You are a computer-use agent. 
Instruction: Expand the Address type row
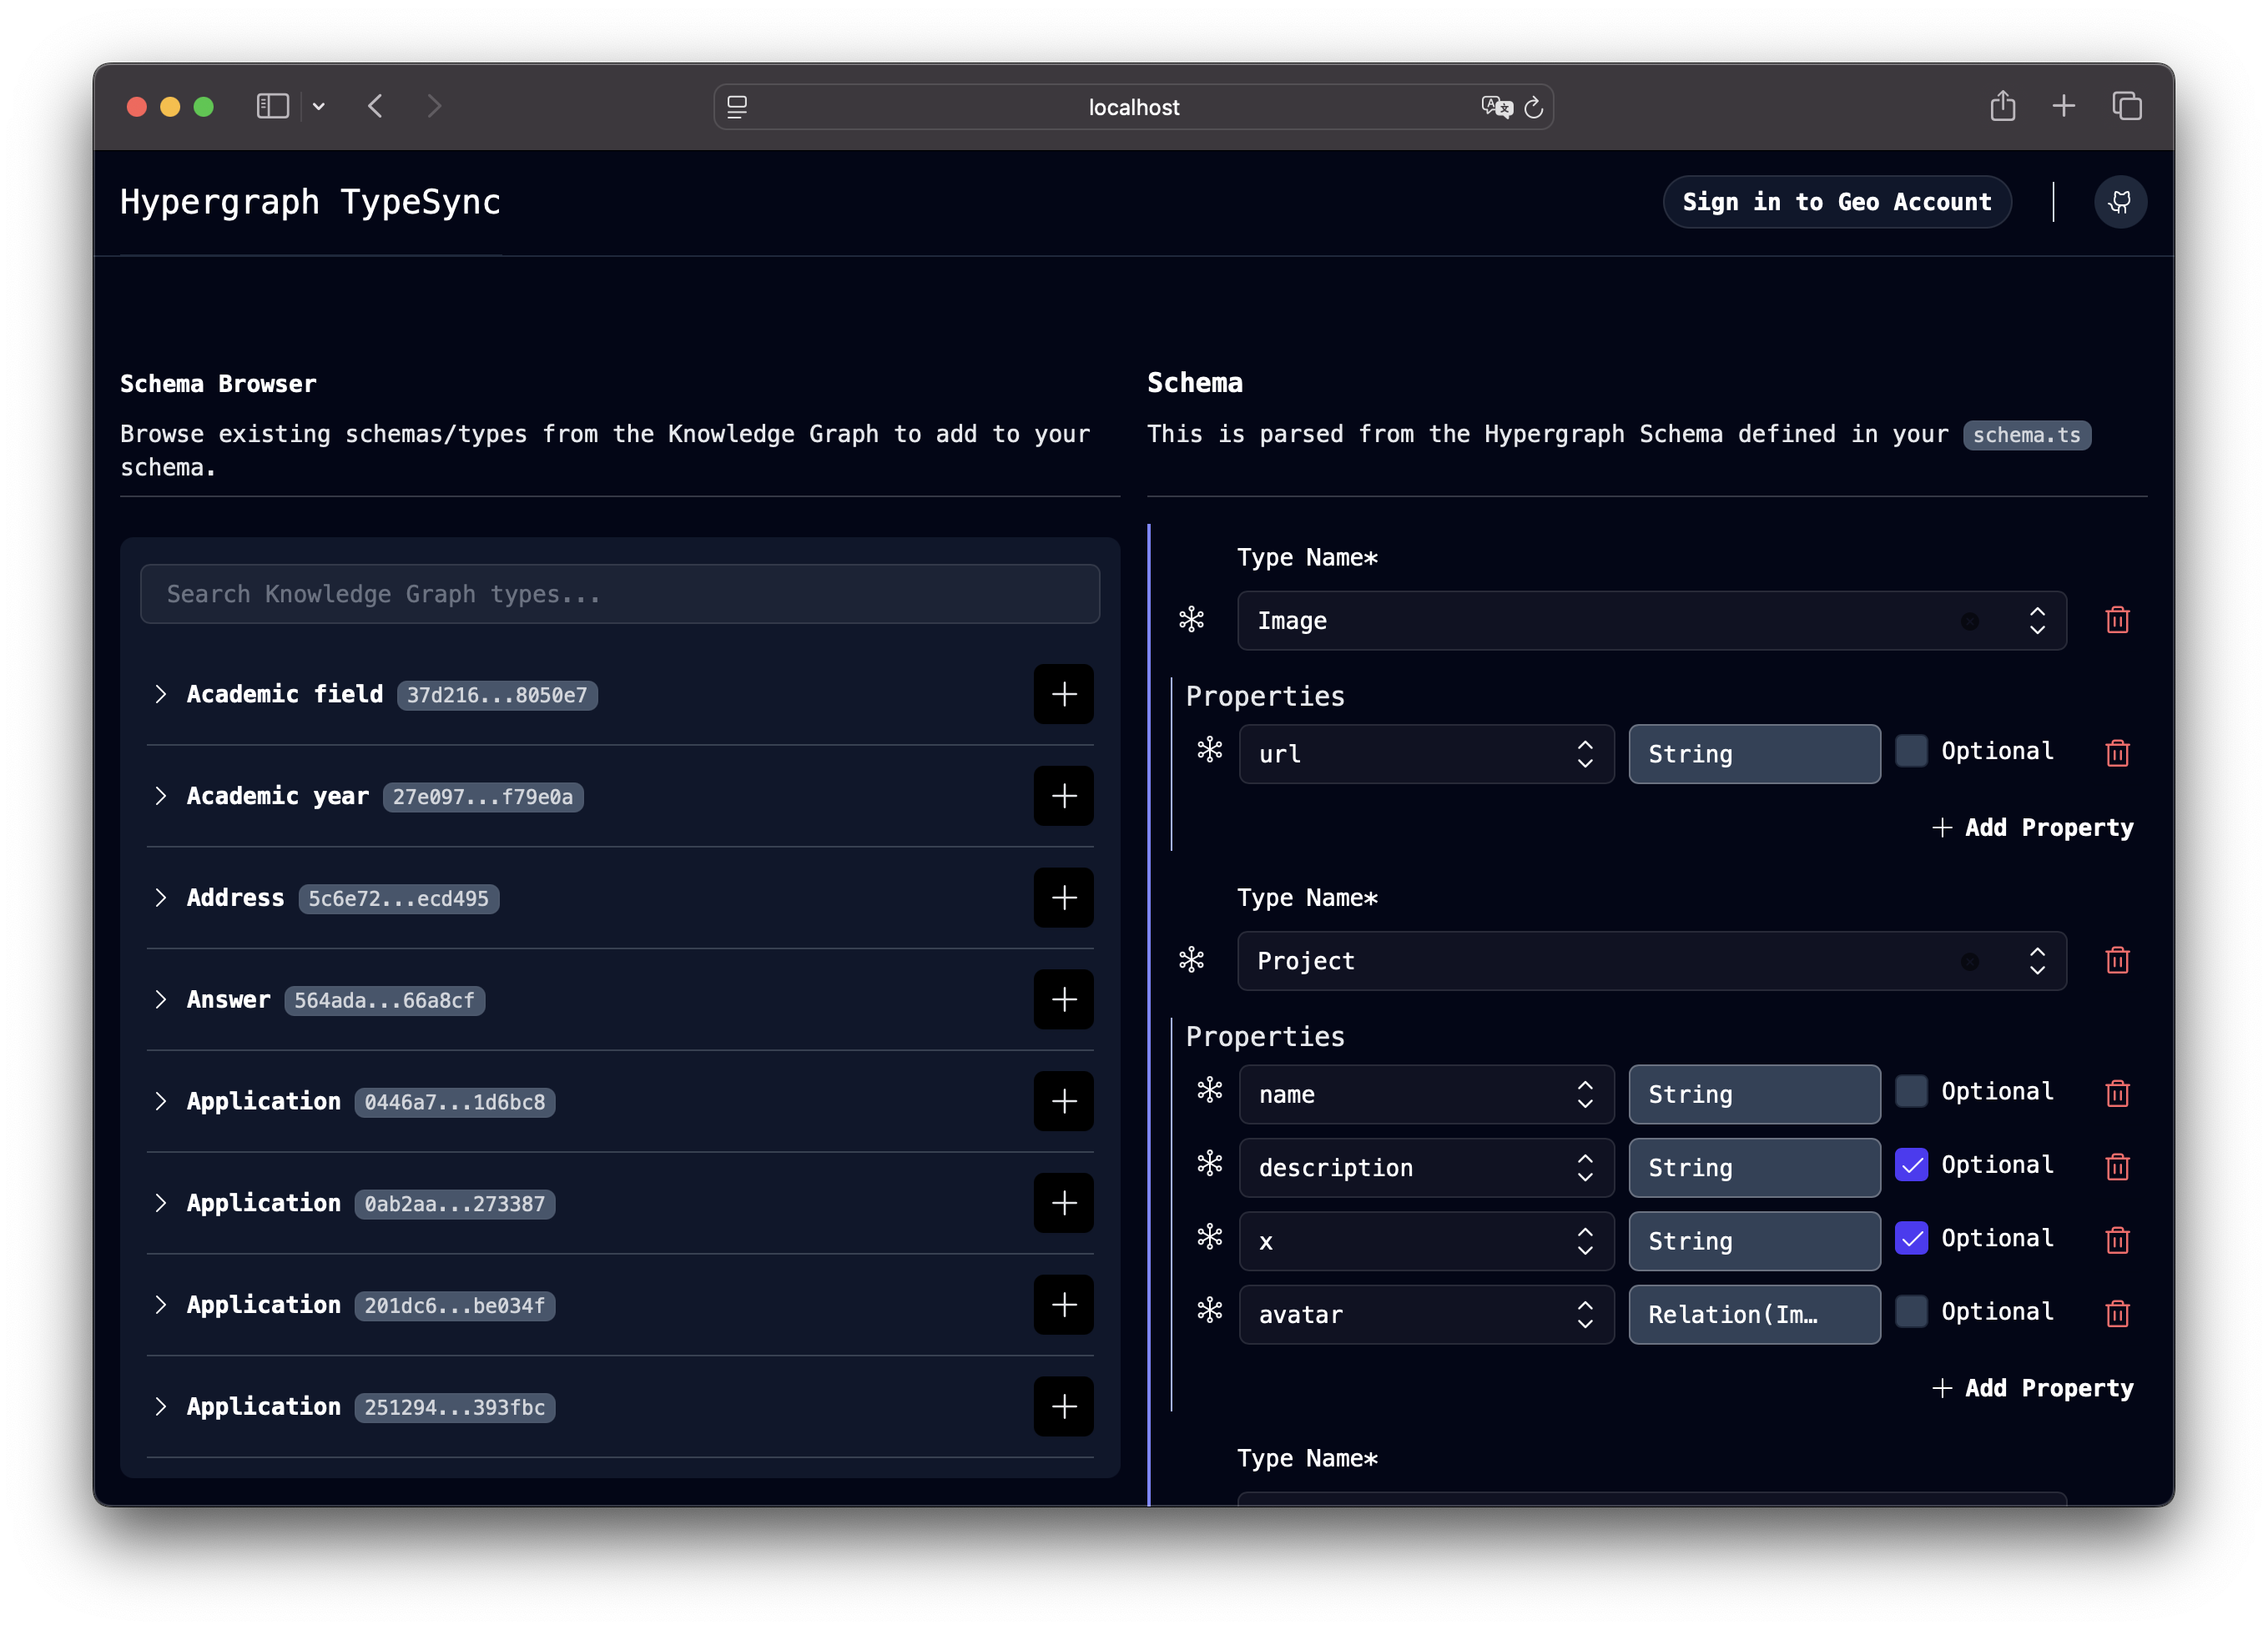pos(161,898)
